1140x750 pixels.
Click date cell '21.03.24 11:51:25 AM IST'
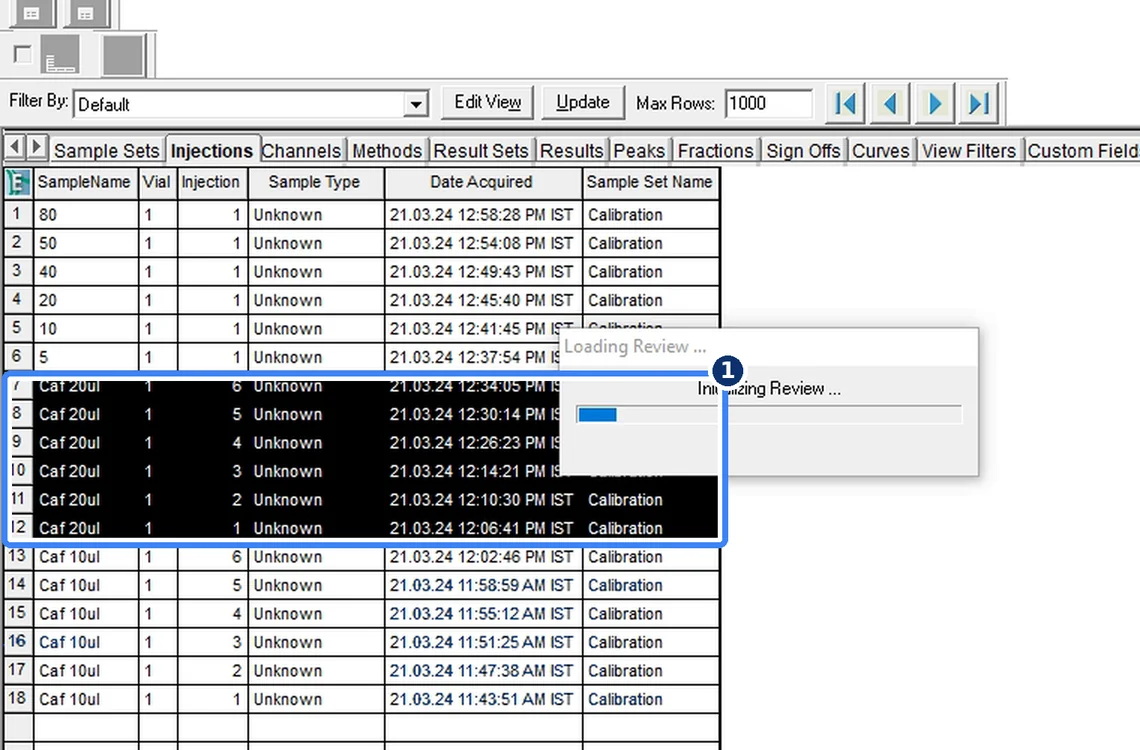click(x=481, y=642)
